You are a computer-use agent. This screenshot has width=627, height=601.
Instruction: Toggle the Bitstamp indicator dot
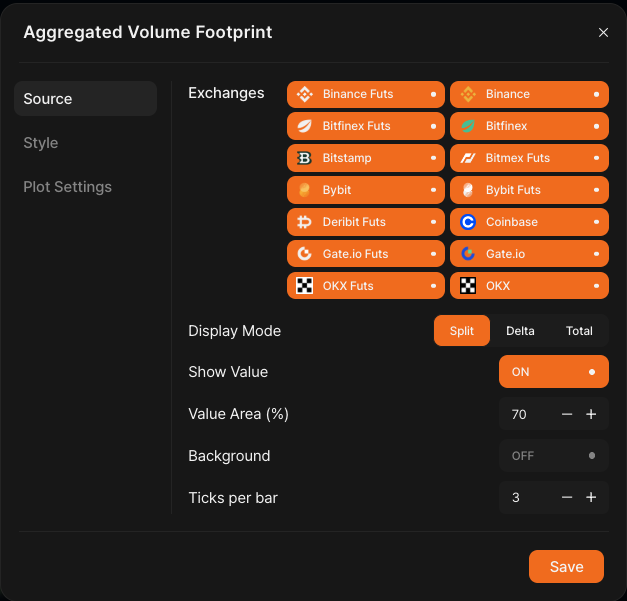(x=433, y=158)
